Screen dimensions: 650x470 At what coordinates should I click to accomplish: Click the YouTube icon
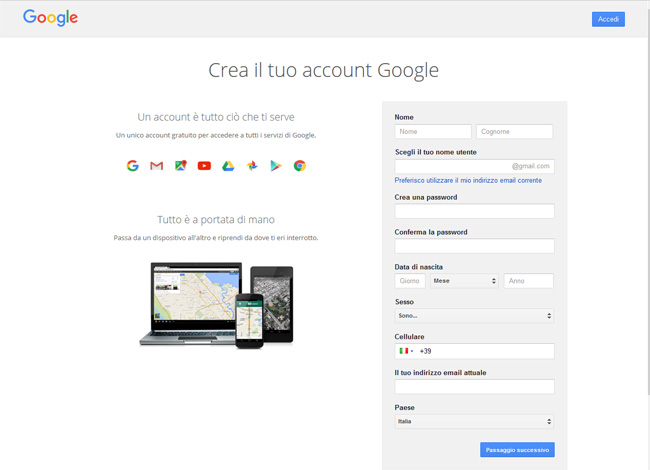point(204,166)
